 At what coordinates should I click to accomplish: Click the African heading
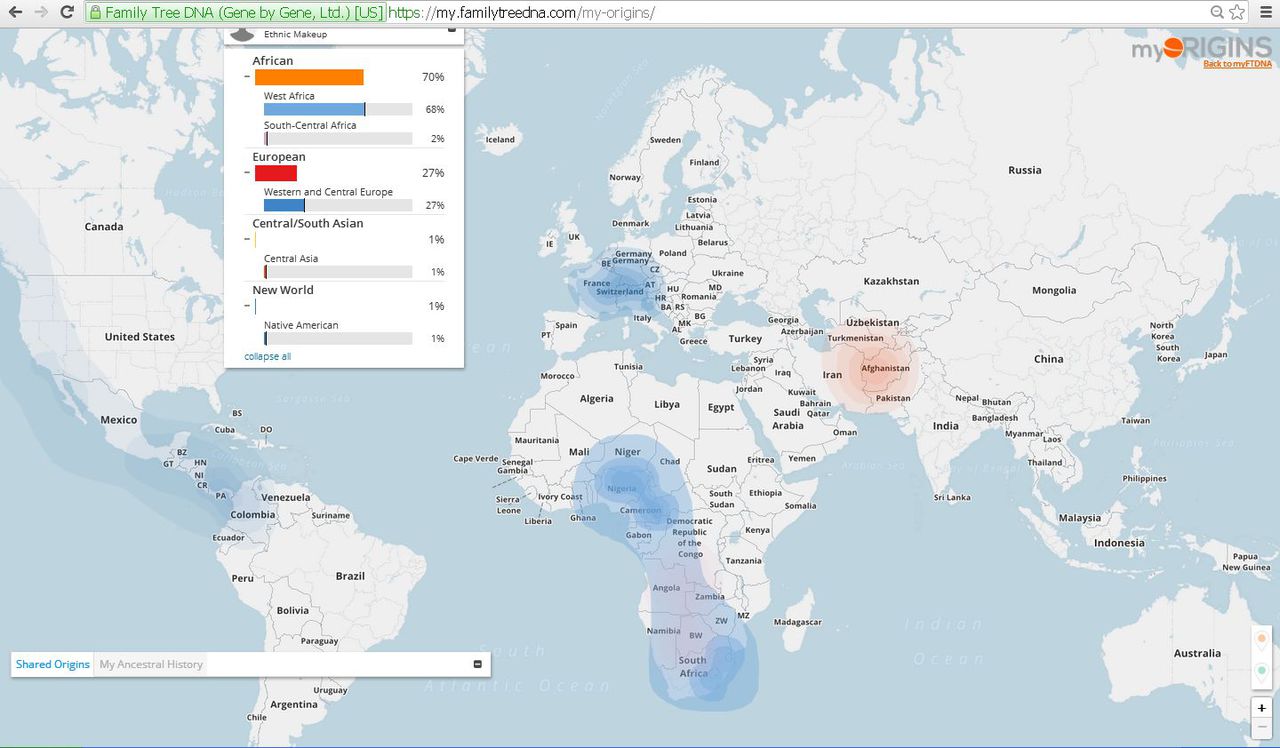(x=273, y=61)
